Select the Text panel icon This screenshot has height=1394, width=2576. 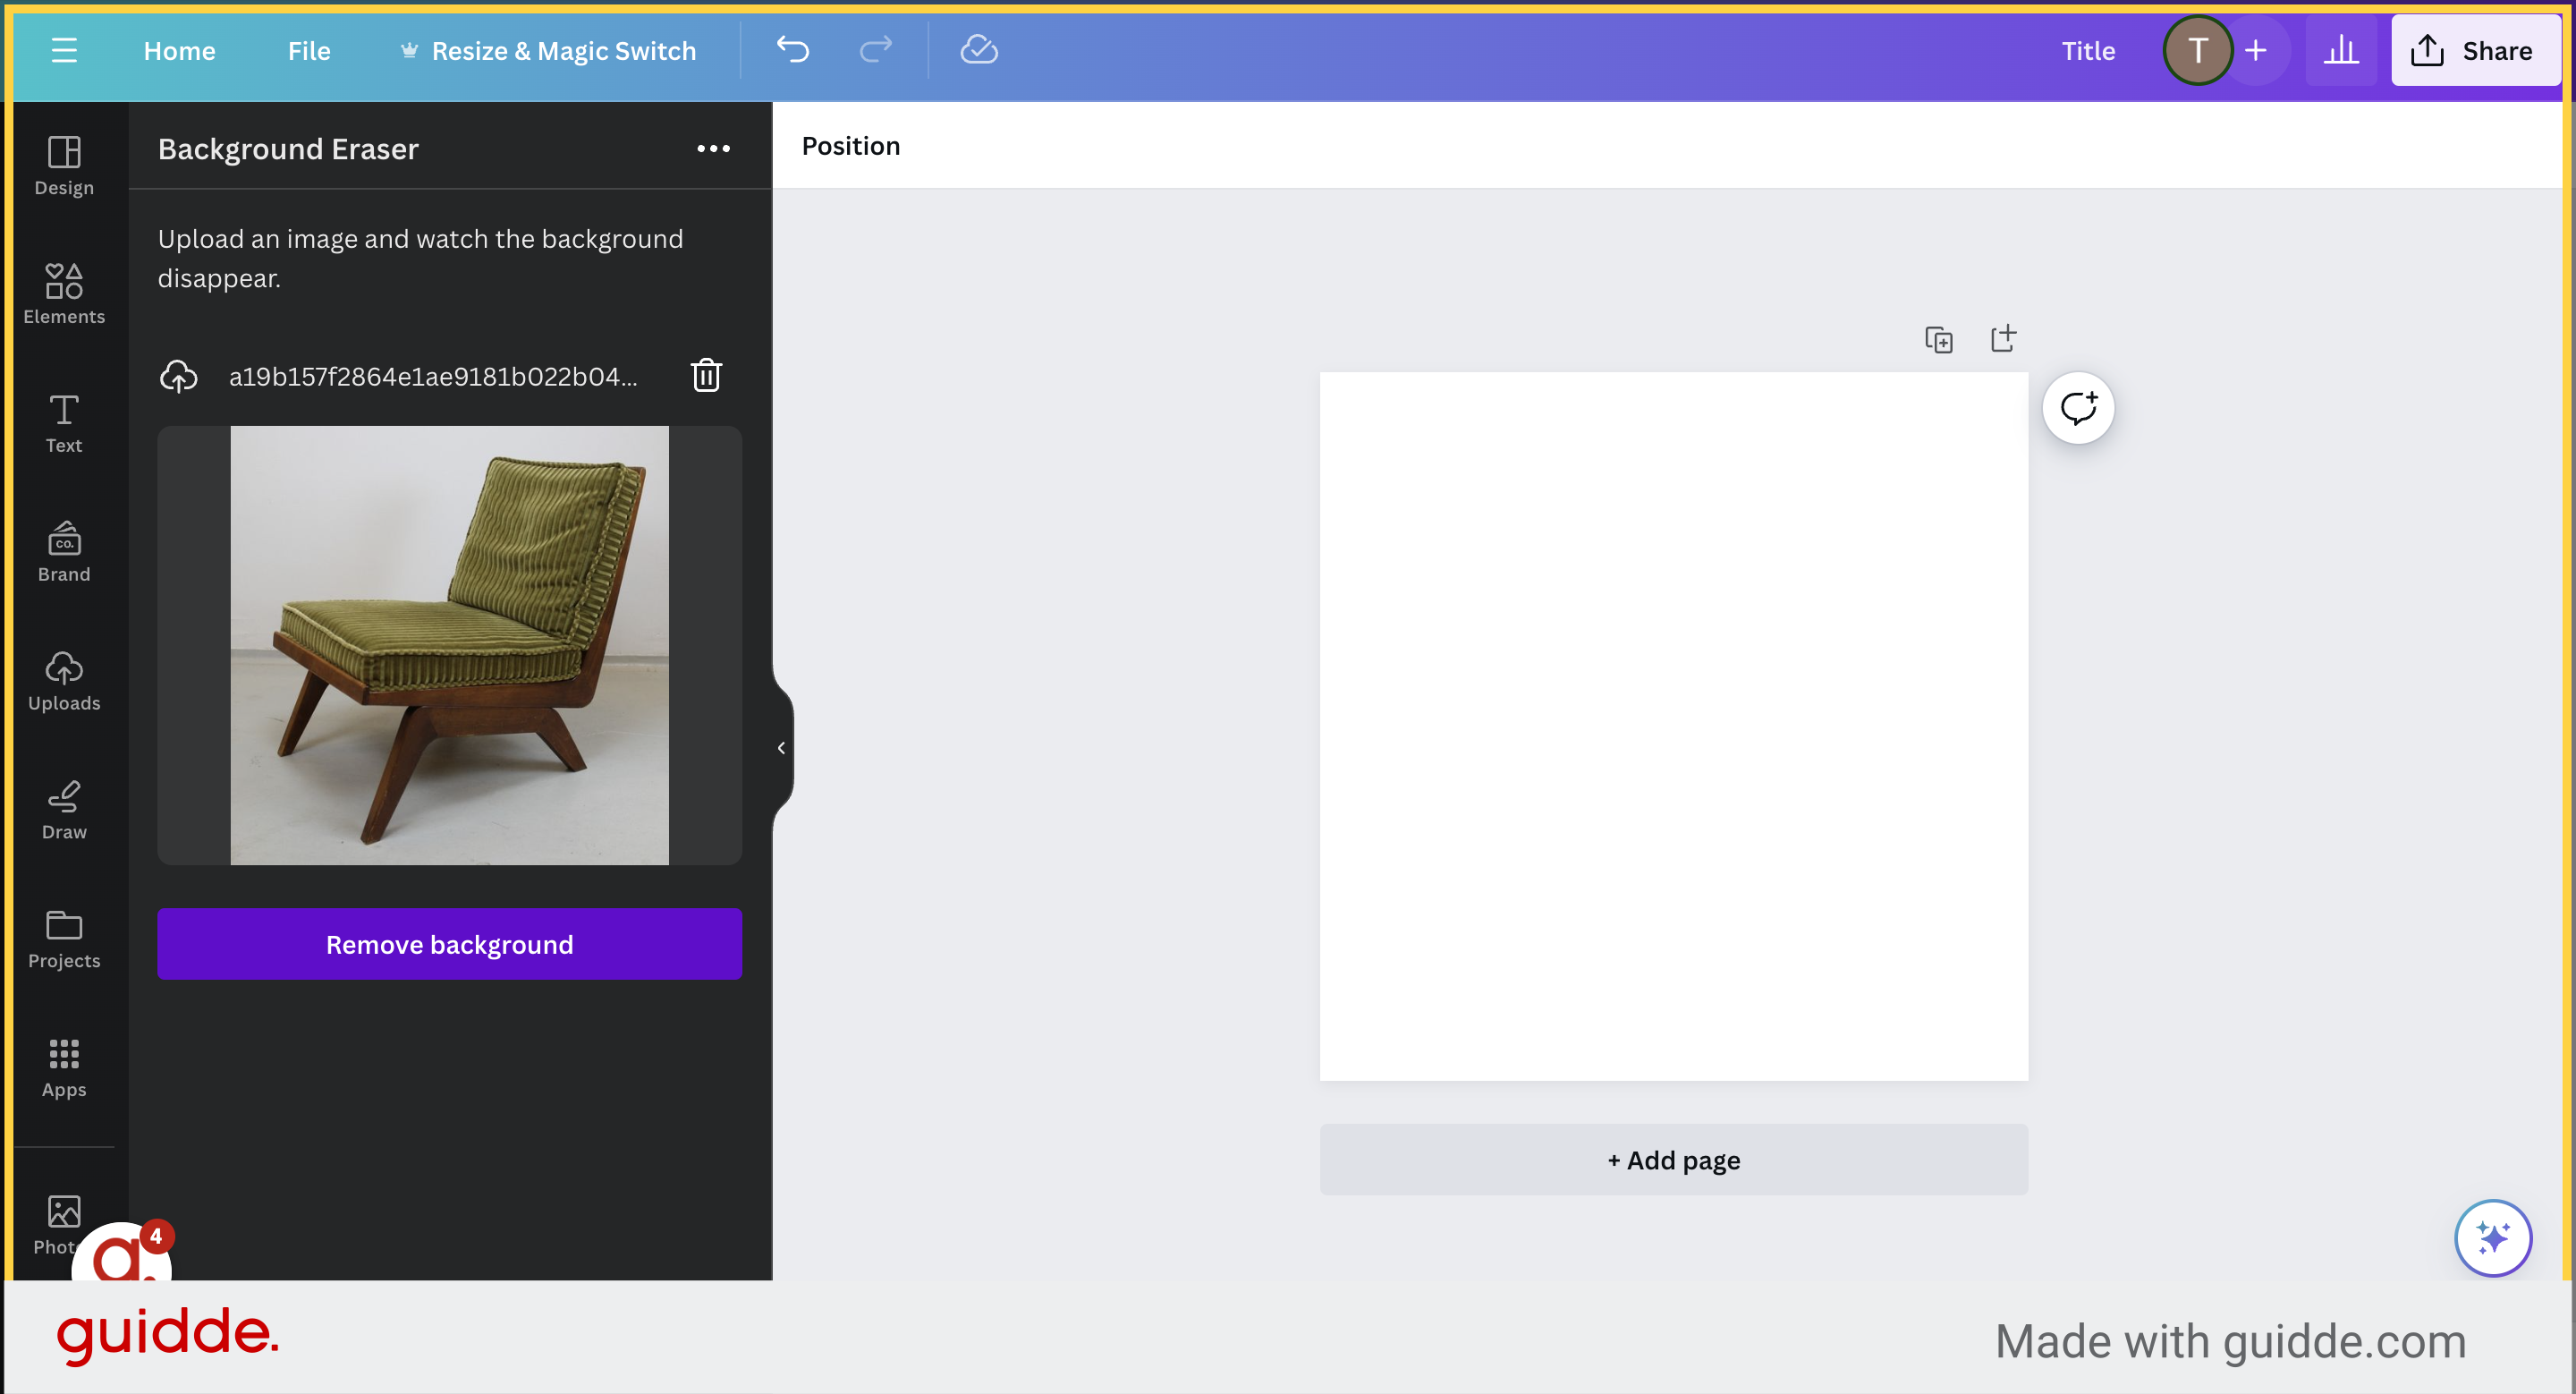pyautogui.click(x=64, y=422)
